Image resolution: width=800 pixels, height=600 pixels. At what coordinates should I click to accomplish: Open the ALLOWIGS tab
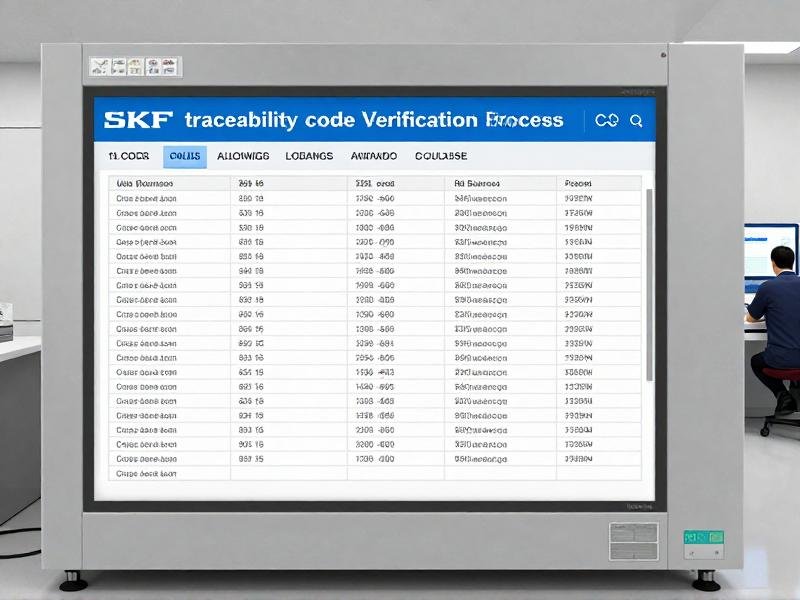click(243, 156)
